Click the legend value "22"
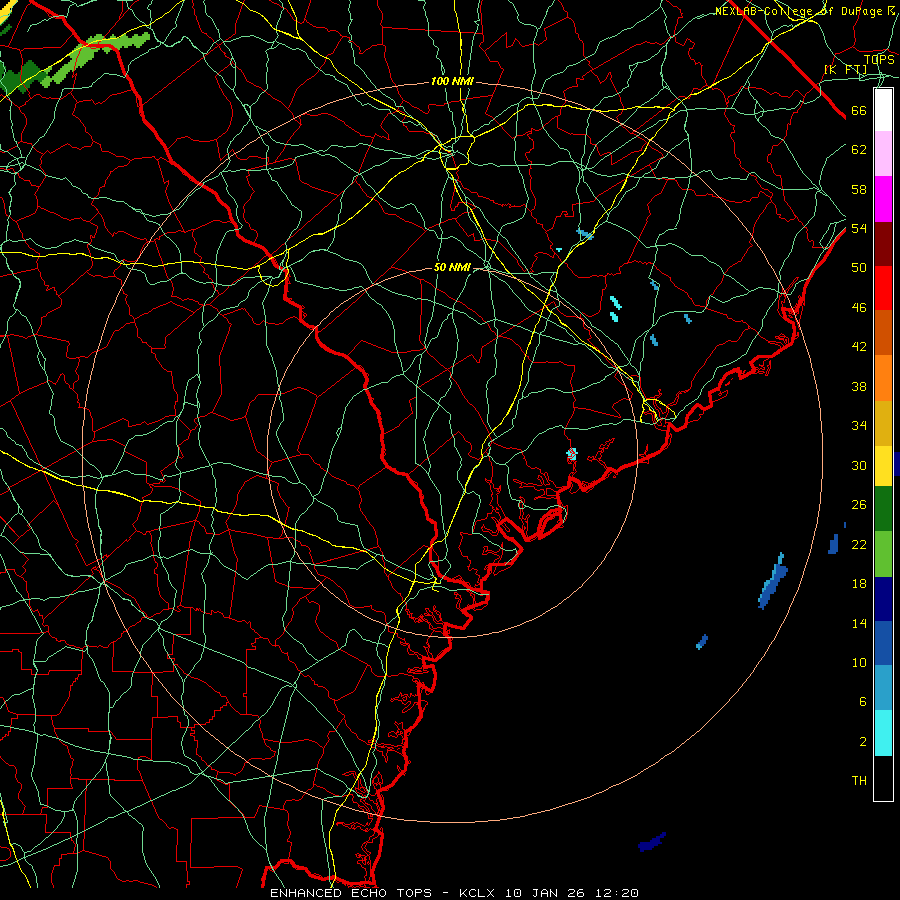Image resolution: width=900 pixels, height=900 pixels. [x=859, y=544]
